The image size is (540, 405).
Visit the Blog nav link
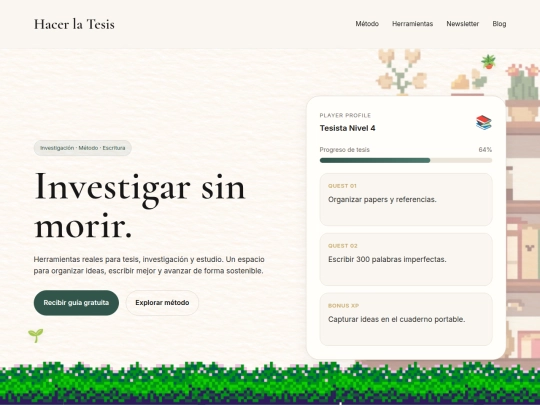click(x=499, y=24)
